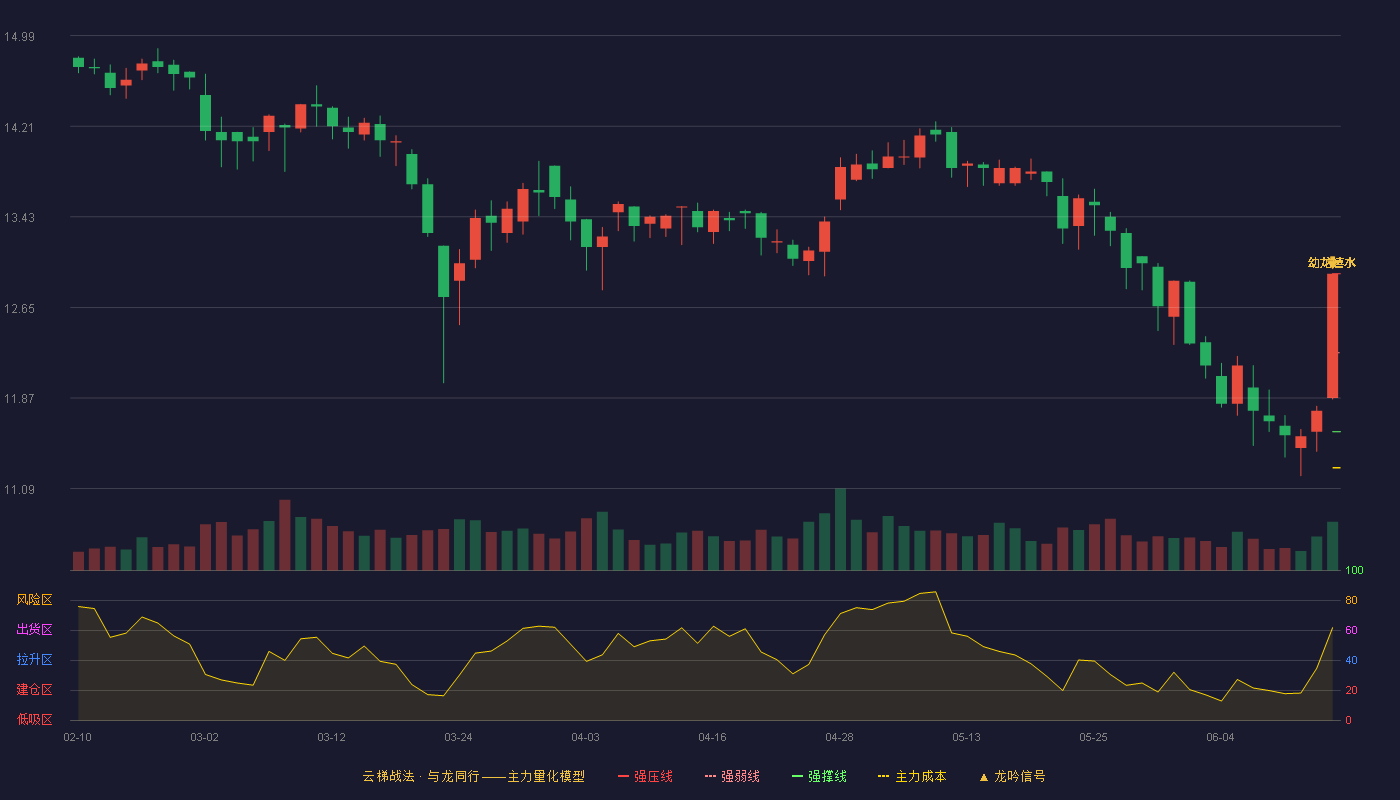Click the 05-25 date label
The height and width of the screenshot is (800, 1400).
(x=1093, y=737)
